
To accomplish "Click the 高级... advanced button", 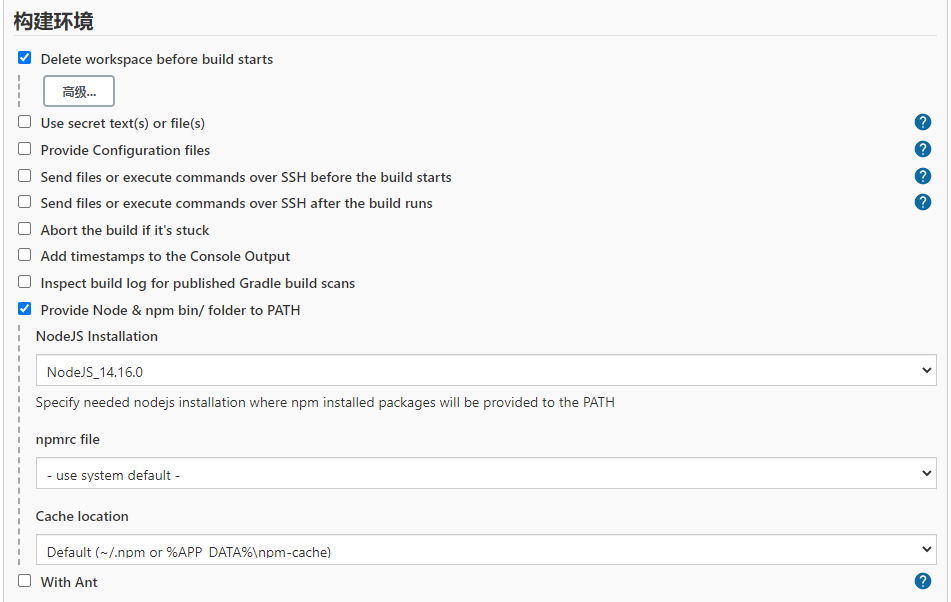I will 79,91.
